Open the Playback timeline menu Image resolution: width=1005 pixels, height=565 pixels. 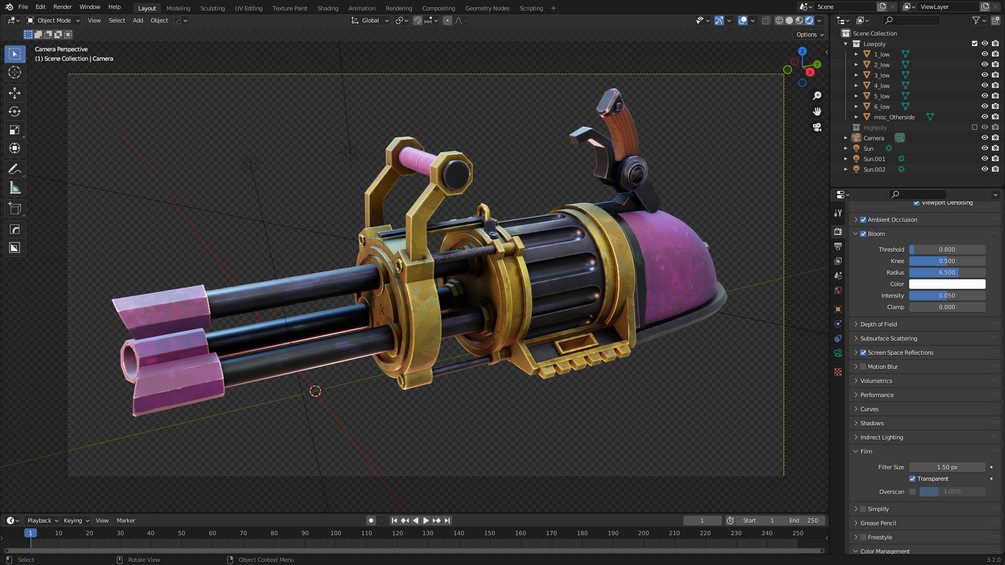(x=42, y=521)
